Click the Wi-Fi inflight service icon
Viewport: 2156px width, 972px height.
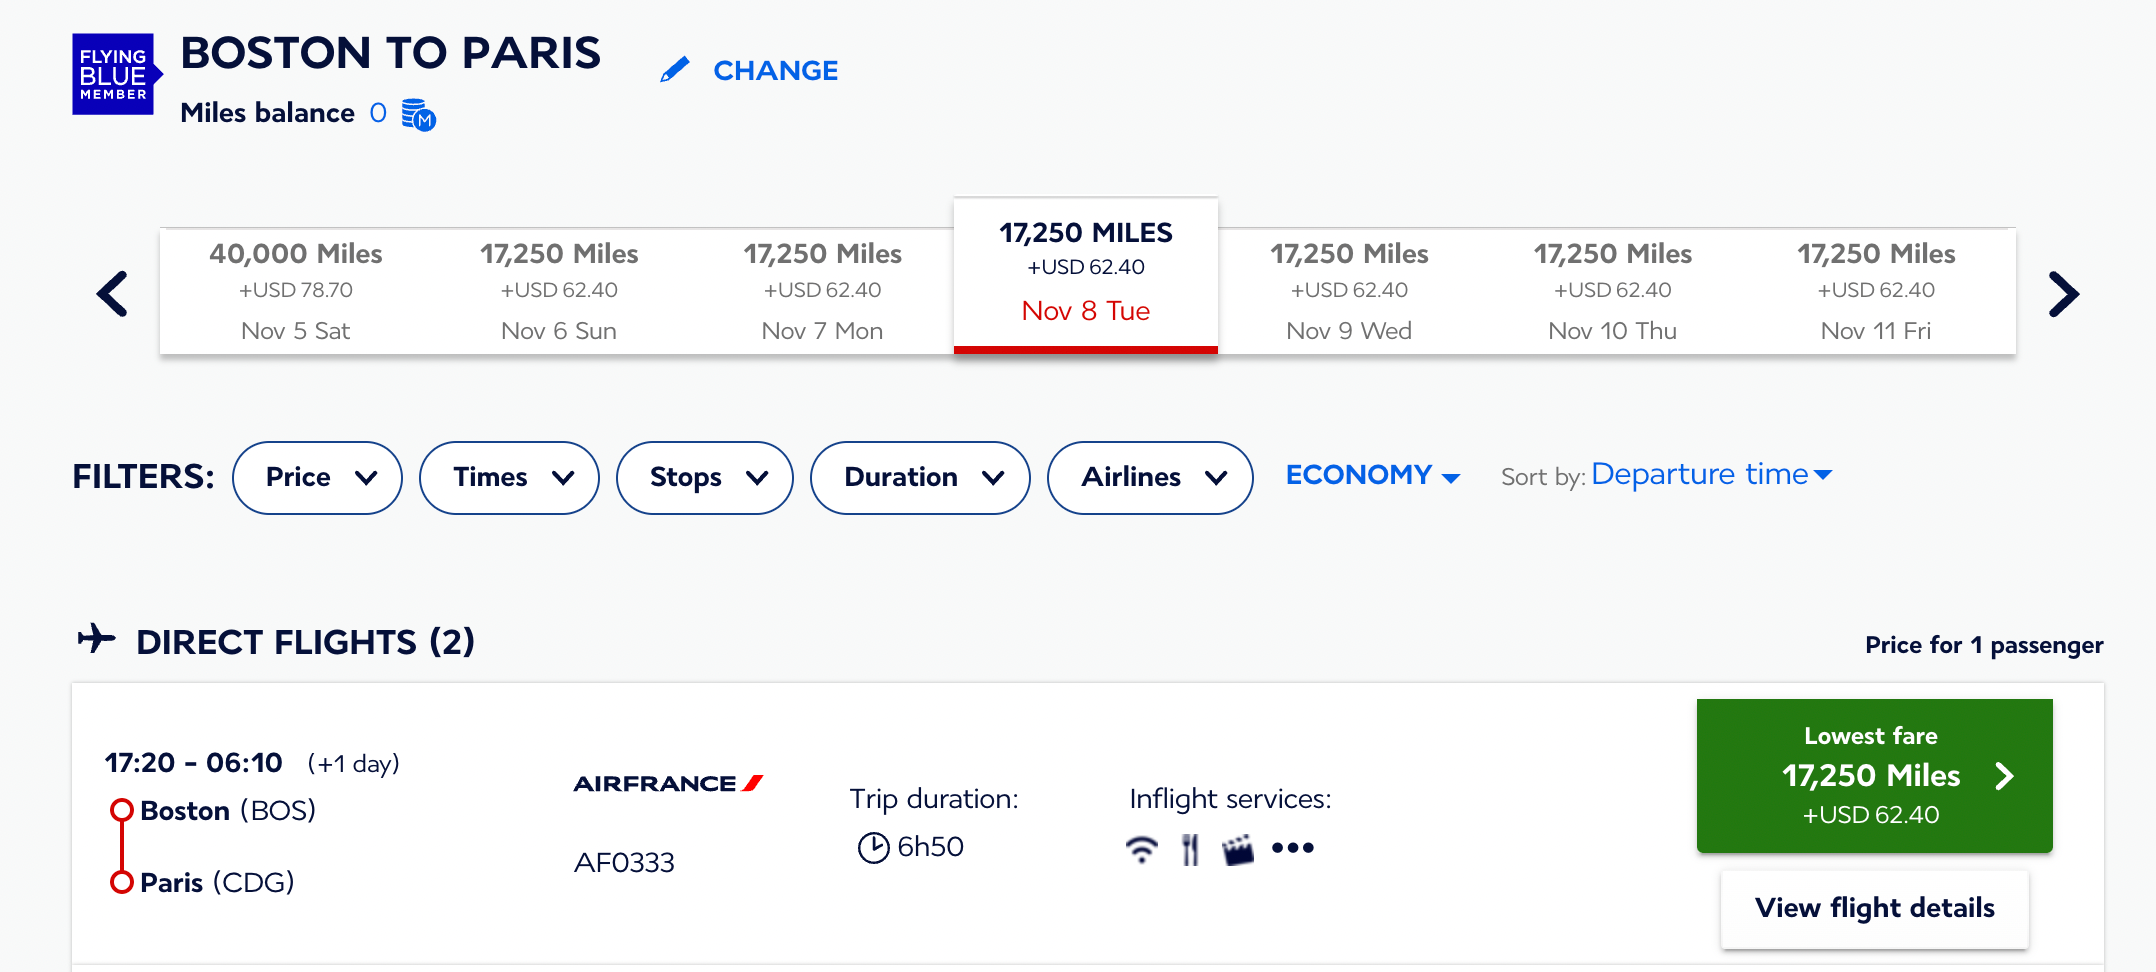click(x=1141, y=849)
